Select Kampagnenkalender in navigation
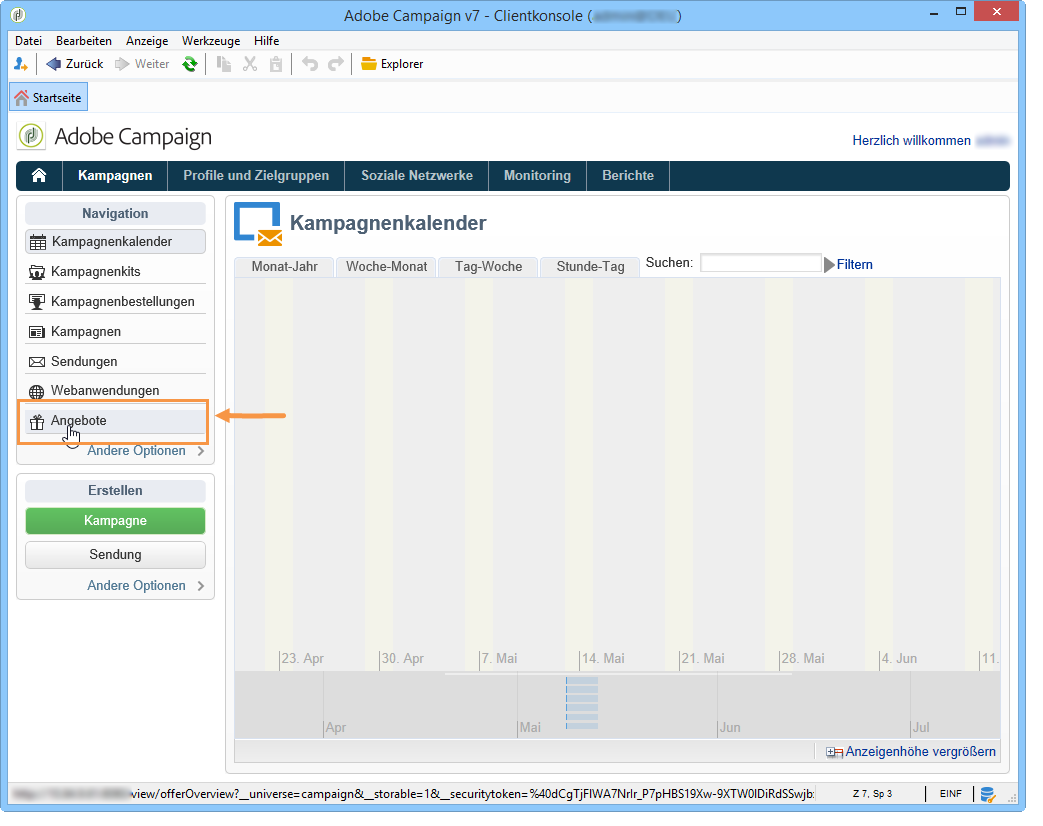The width and height of the screenshot is (1043, 826). pos(115,241)
